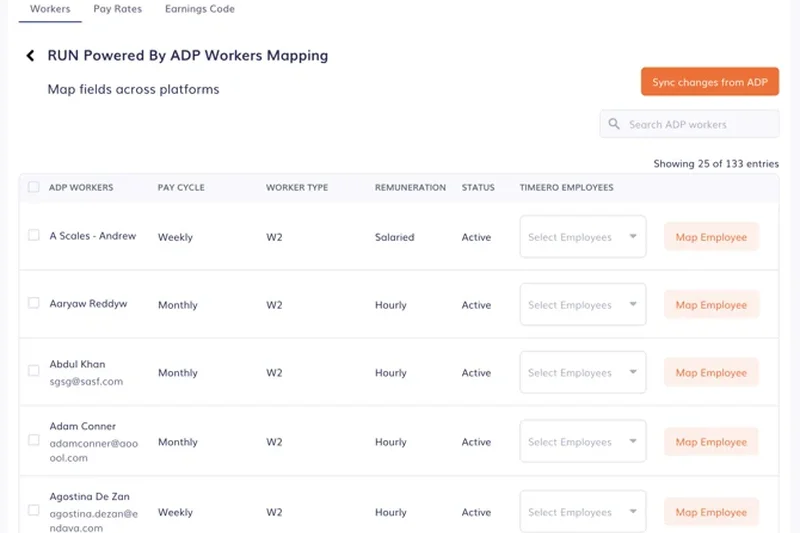Screen dimensions: 800x533
Task: Click the PAY CYCLE column header
Action: coord(181,187)
